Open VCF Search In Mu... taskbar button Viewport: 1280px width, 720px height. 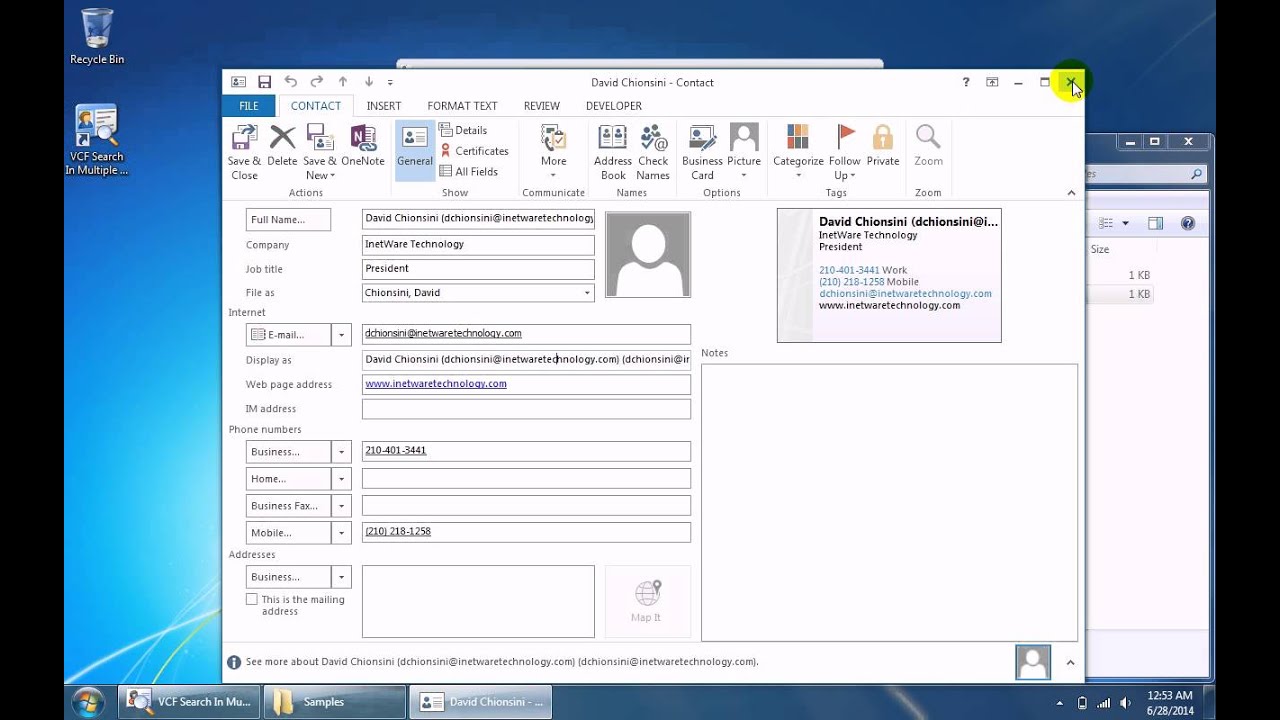190,702
